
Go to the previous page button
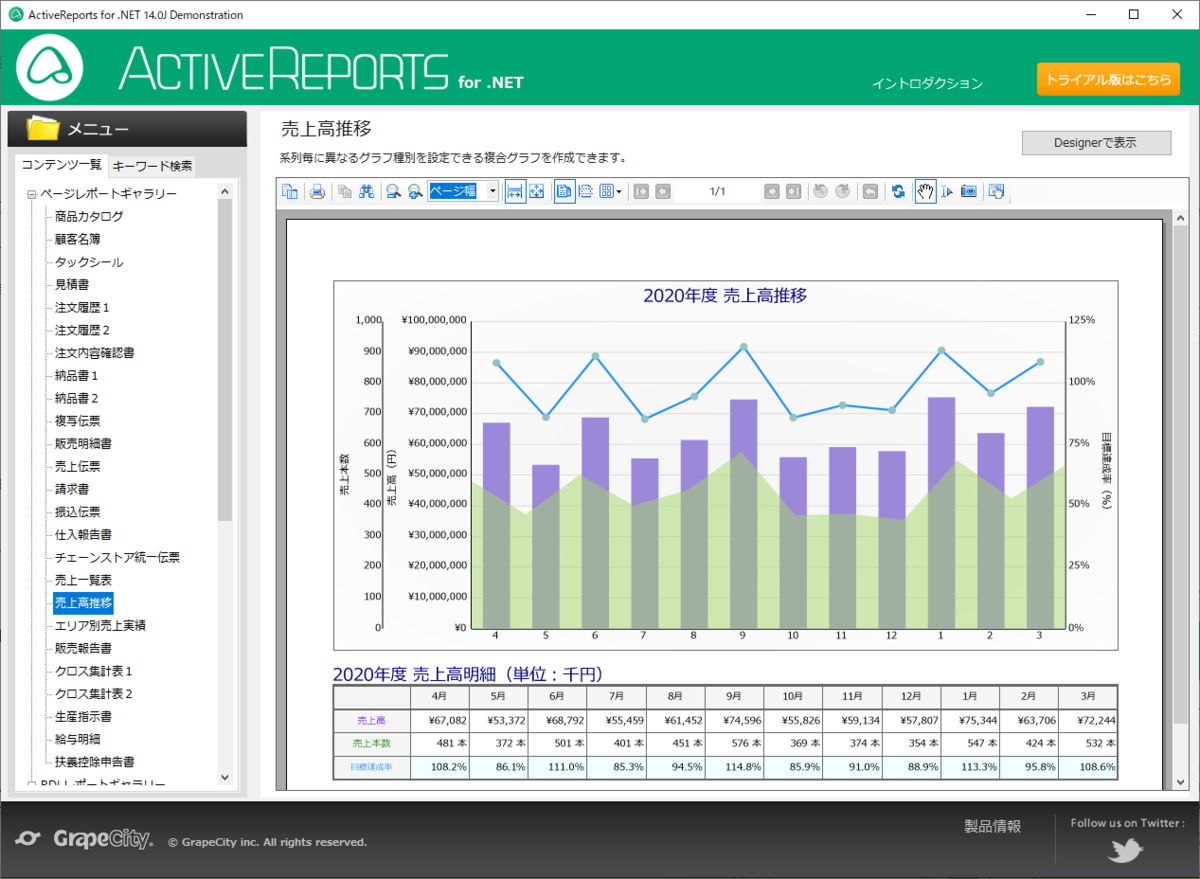click(662, 191)
